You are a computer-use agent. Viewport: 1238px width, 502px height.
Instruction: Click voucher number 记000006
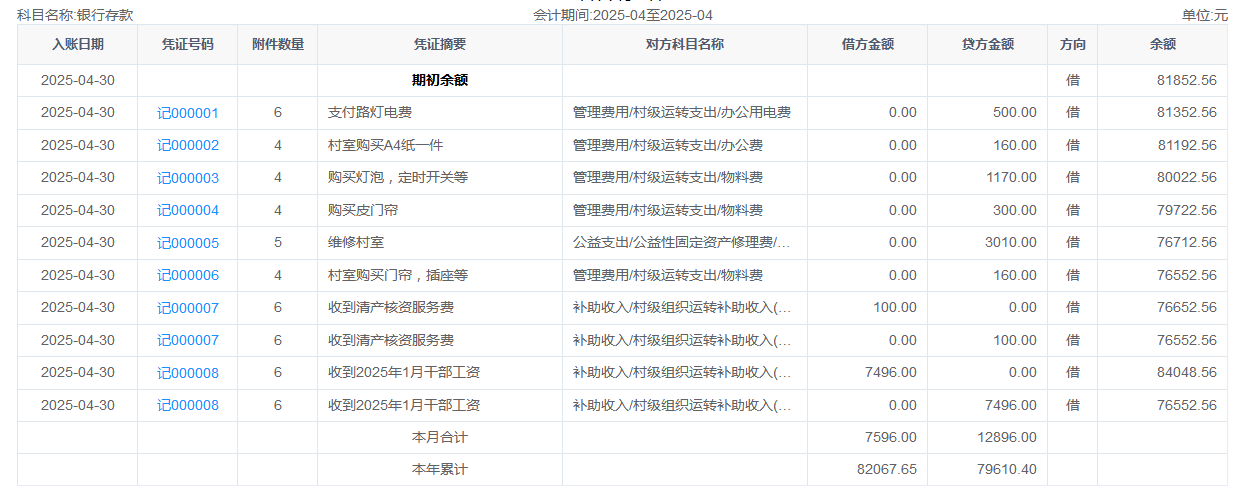pyautogui.click(x=187, y=276)
